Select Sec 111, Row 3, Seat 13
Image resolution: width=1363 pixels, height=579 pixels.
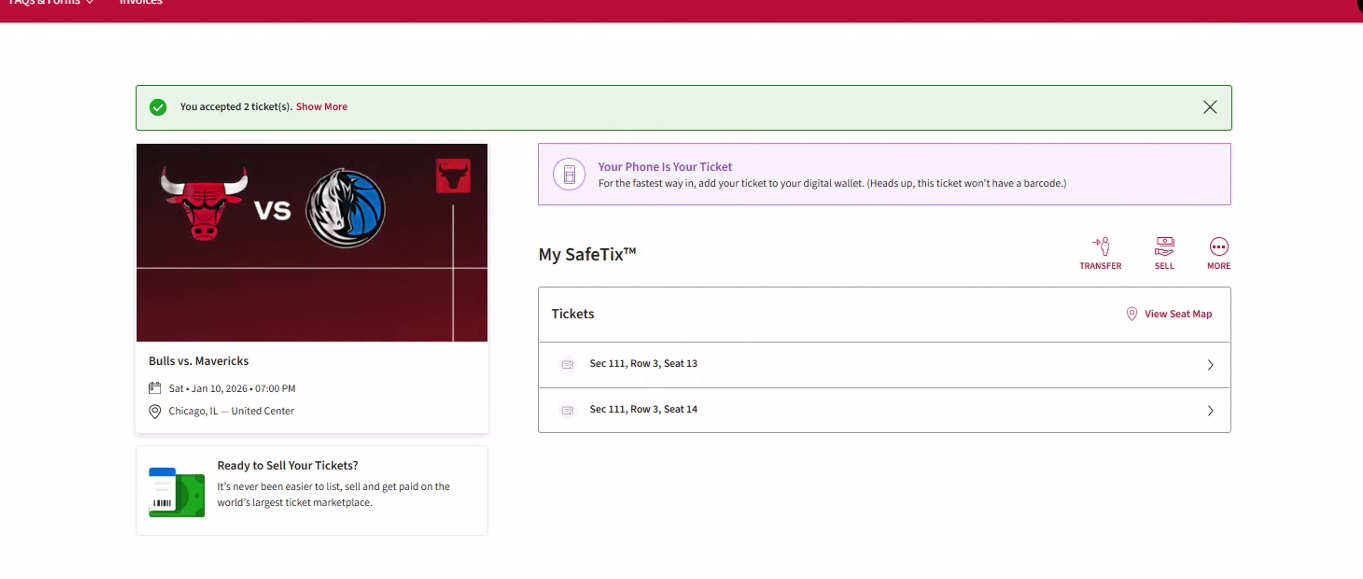[884, 365]
